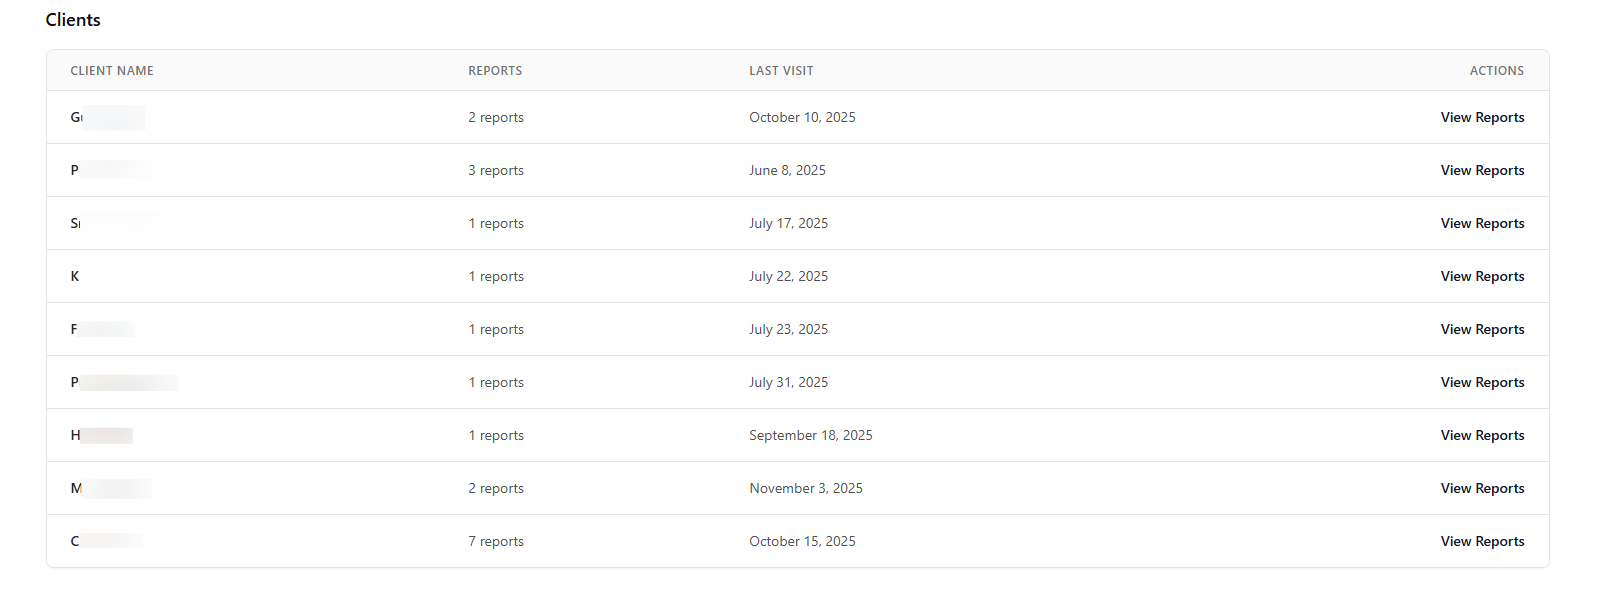Screen dimensions: 1609x589
Task: Click the 7 reports count cell
Action: (495, 541)
